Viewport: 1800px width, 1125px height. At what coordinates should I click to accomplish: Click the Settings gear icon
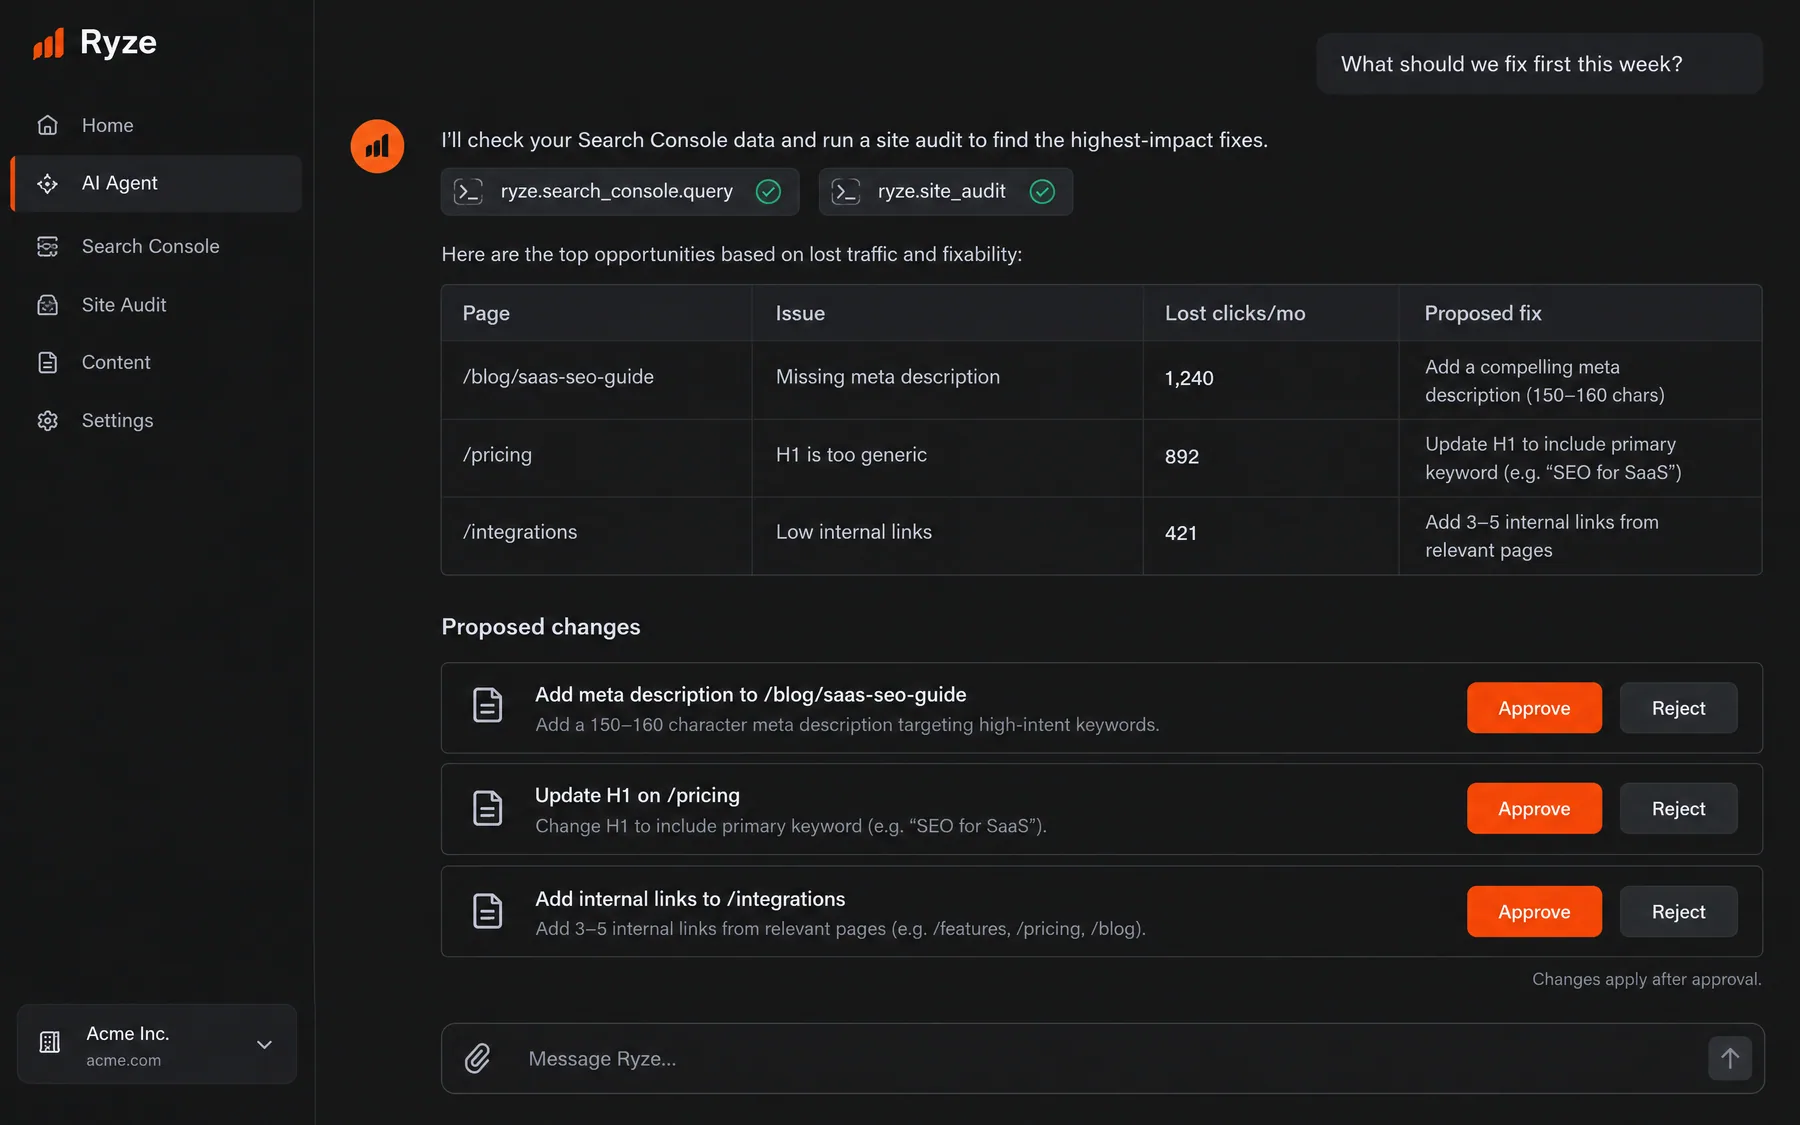click(x=48, y=420)
